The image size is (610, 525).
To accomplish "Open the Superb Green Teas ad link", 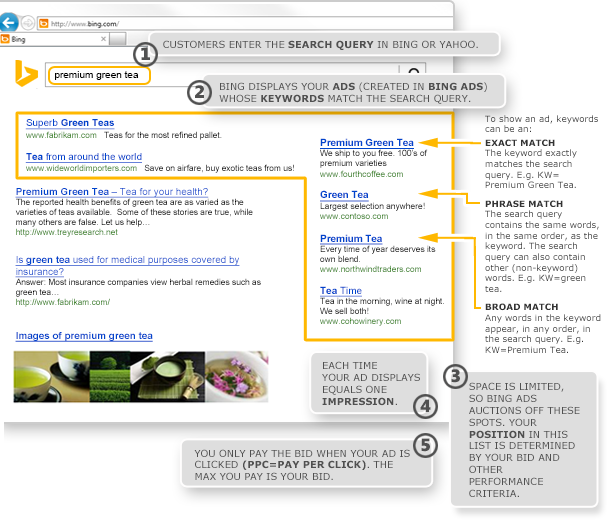I will (70, 122).
